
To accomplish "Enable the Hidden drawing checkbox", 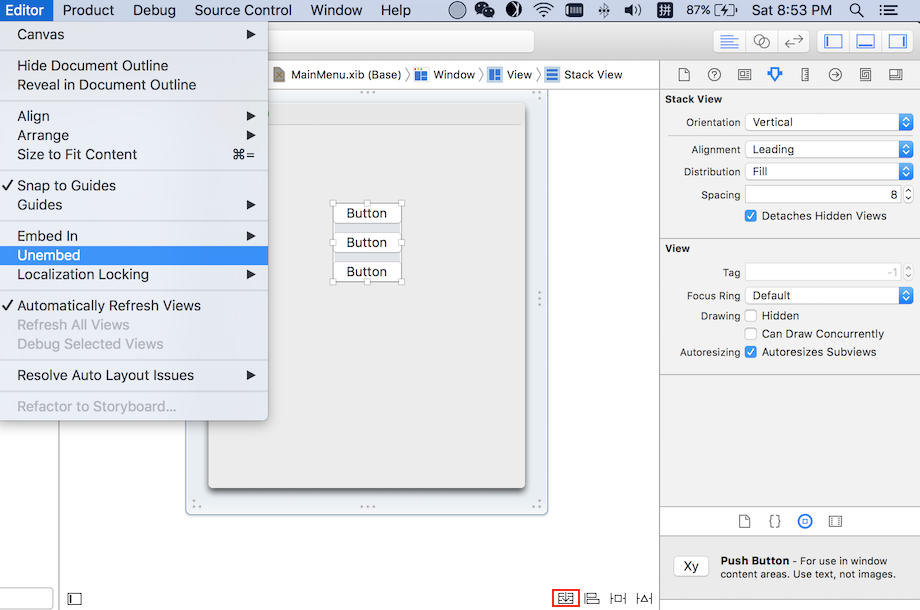I will click(751, 316).
